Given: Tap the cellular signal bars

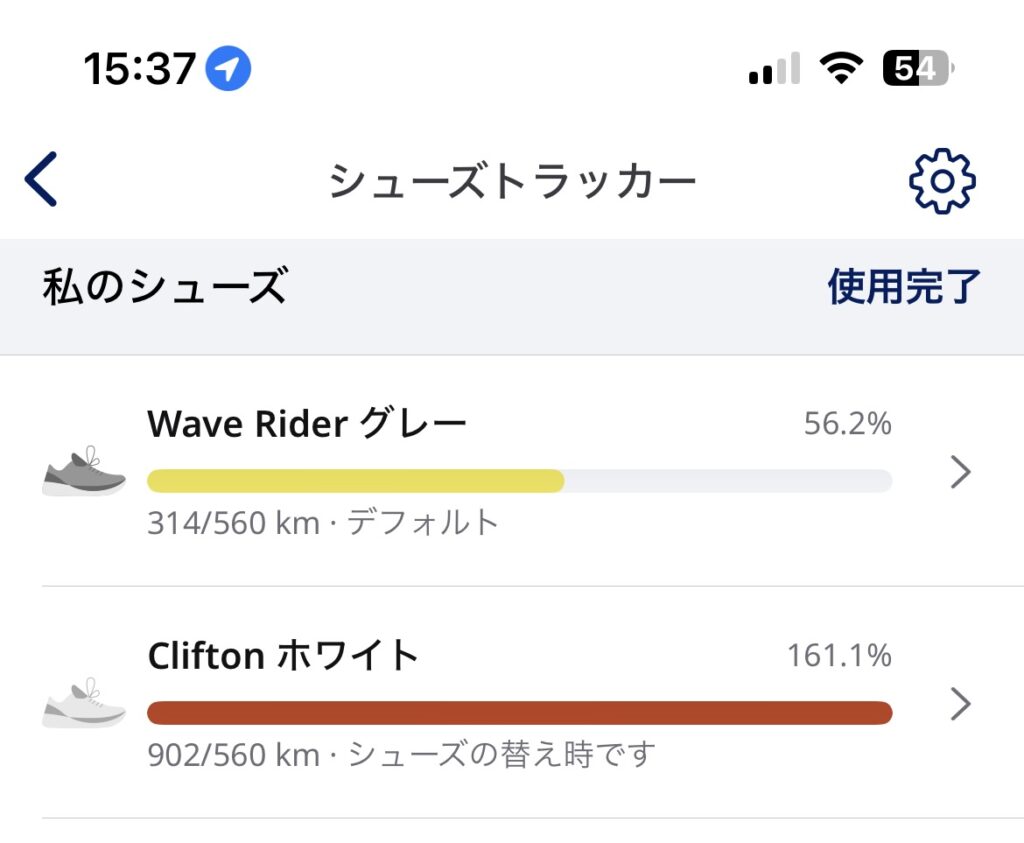Looking at the screenshot, I should point(774,69).
